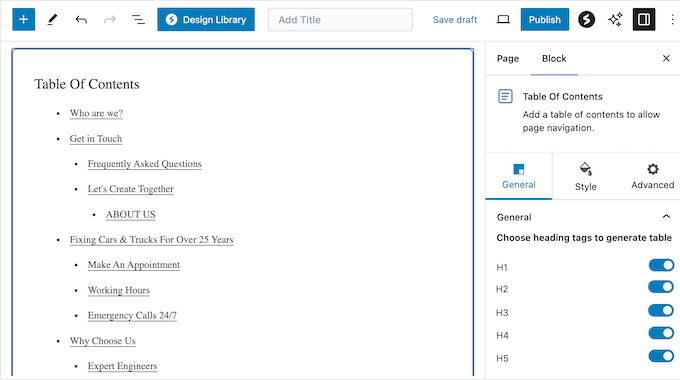Viewport: 680px width, 380px height.
Task: Click the block description in the sidebar
Action: point(591,121)
